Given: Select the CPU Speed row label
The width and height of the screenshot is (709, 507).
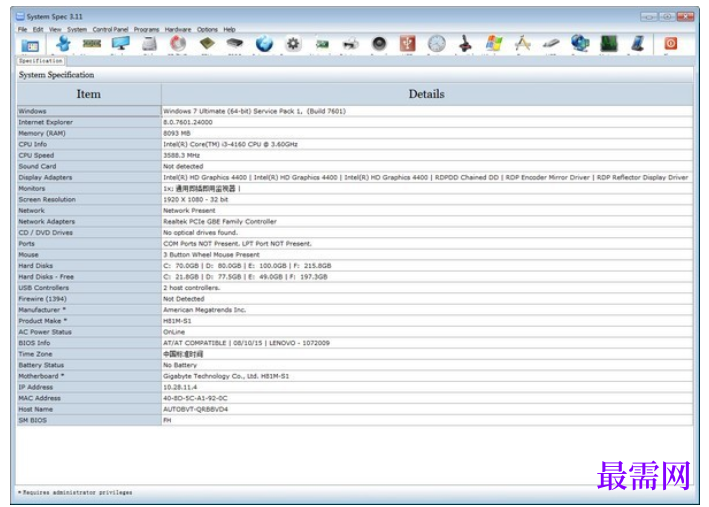Looking at the screenshot, I should click(x=36, y=155).
